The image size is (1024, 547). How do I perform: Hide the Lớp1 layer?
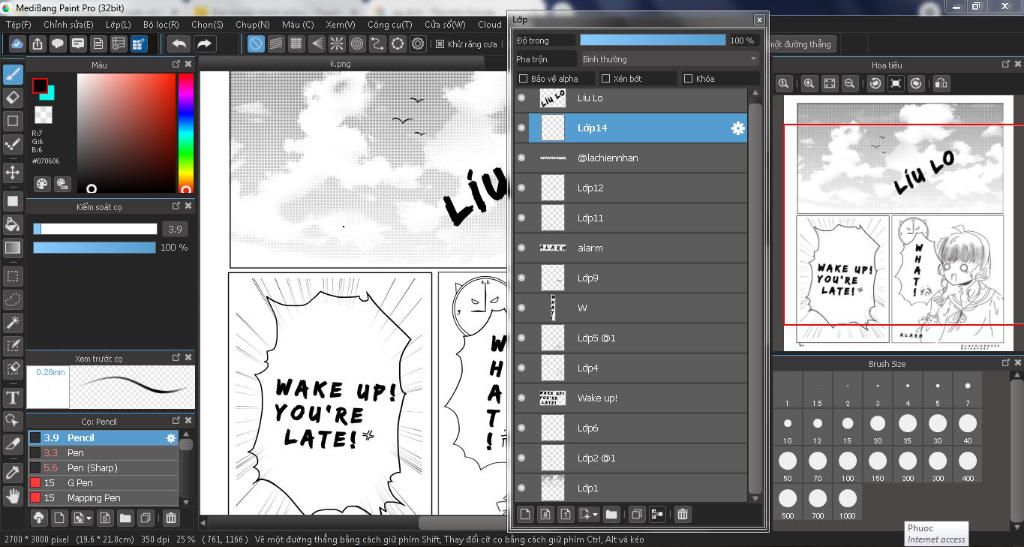pos(521,488)
